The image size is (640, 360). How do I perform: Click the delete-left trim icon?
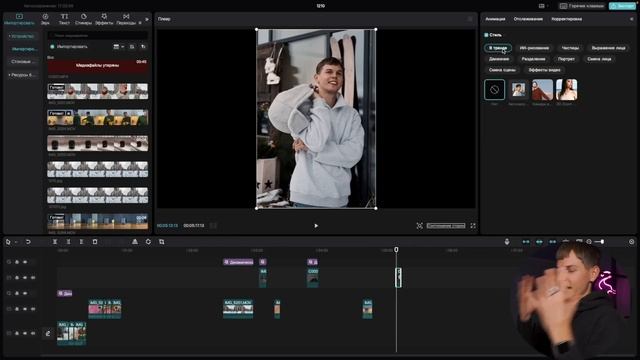coord(68,242)
